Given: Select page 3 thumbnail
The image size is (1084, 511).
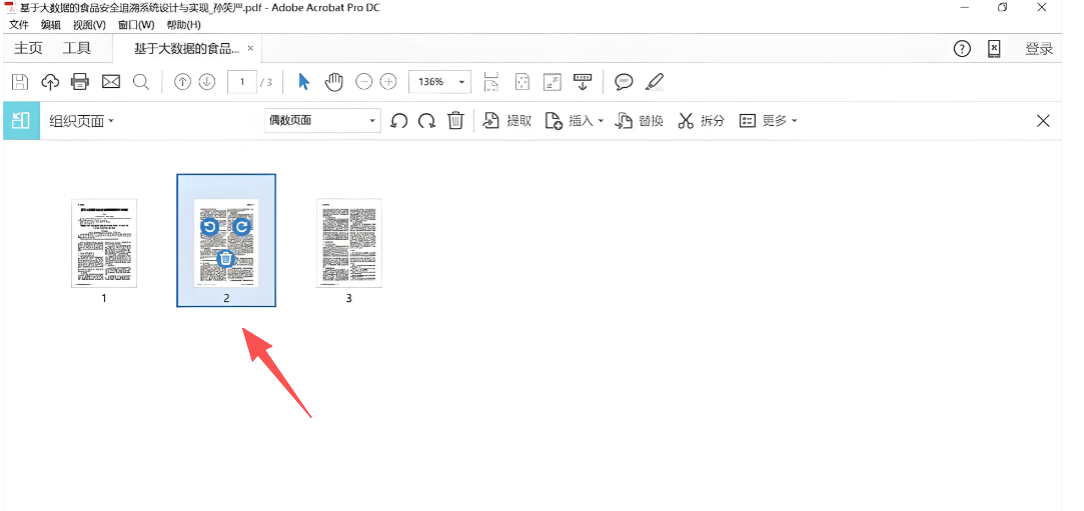Looking at the screenshot, I should coord(348,243).
